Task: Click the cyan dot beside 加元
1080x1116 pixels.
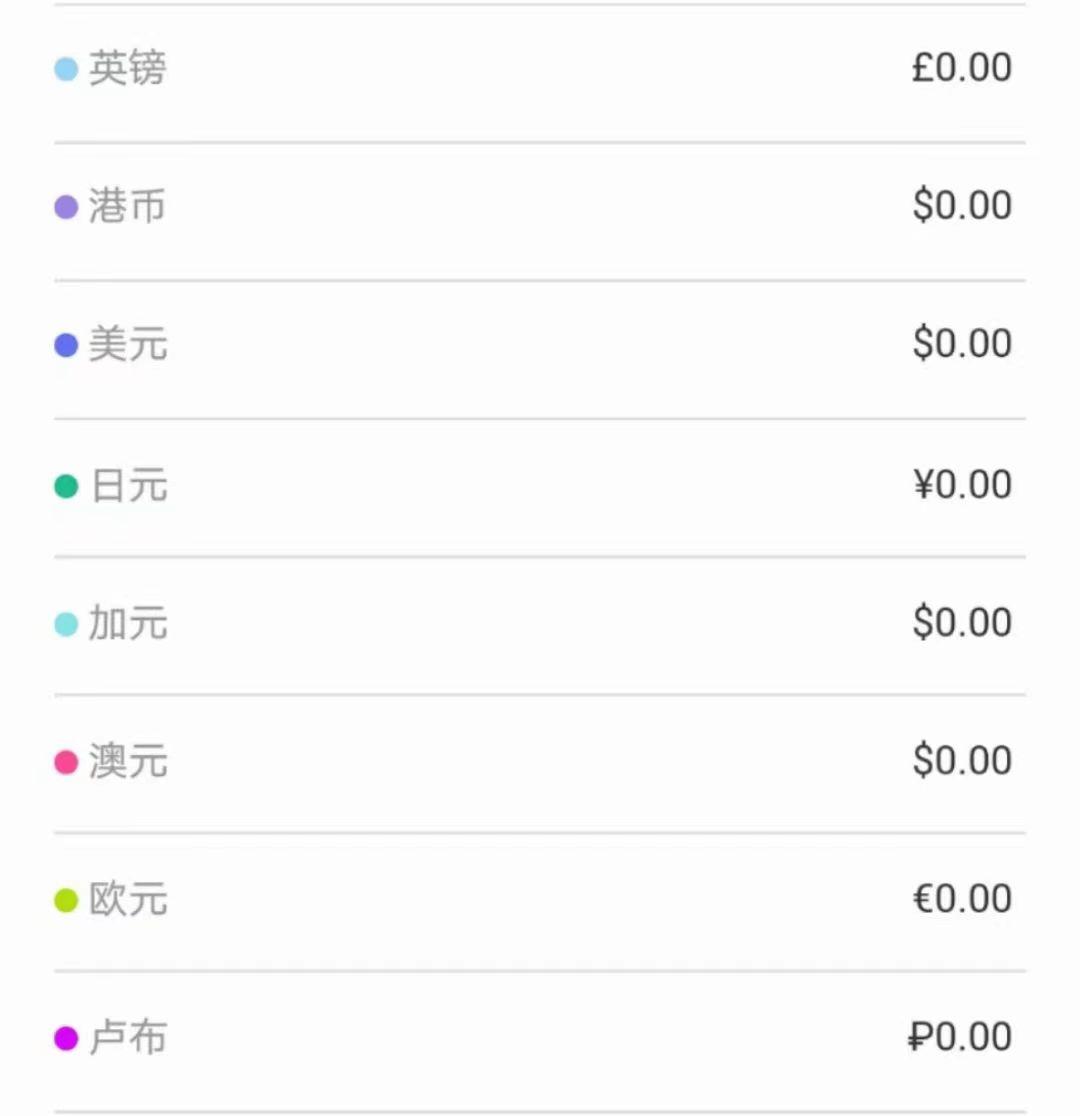Action: 66,625
